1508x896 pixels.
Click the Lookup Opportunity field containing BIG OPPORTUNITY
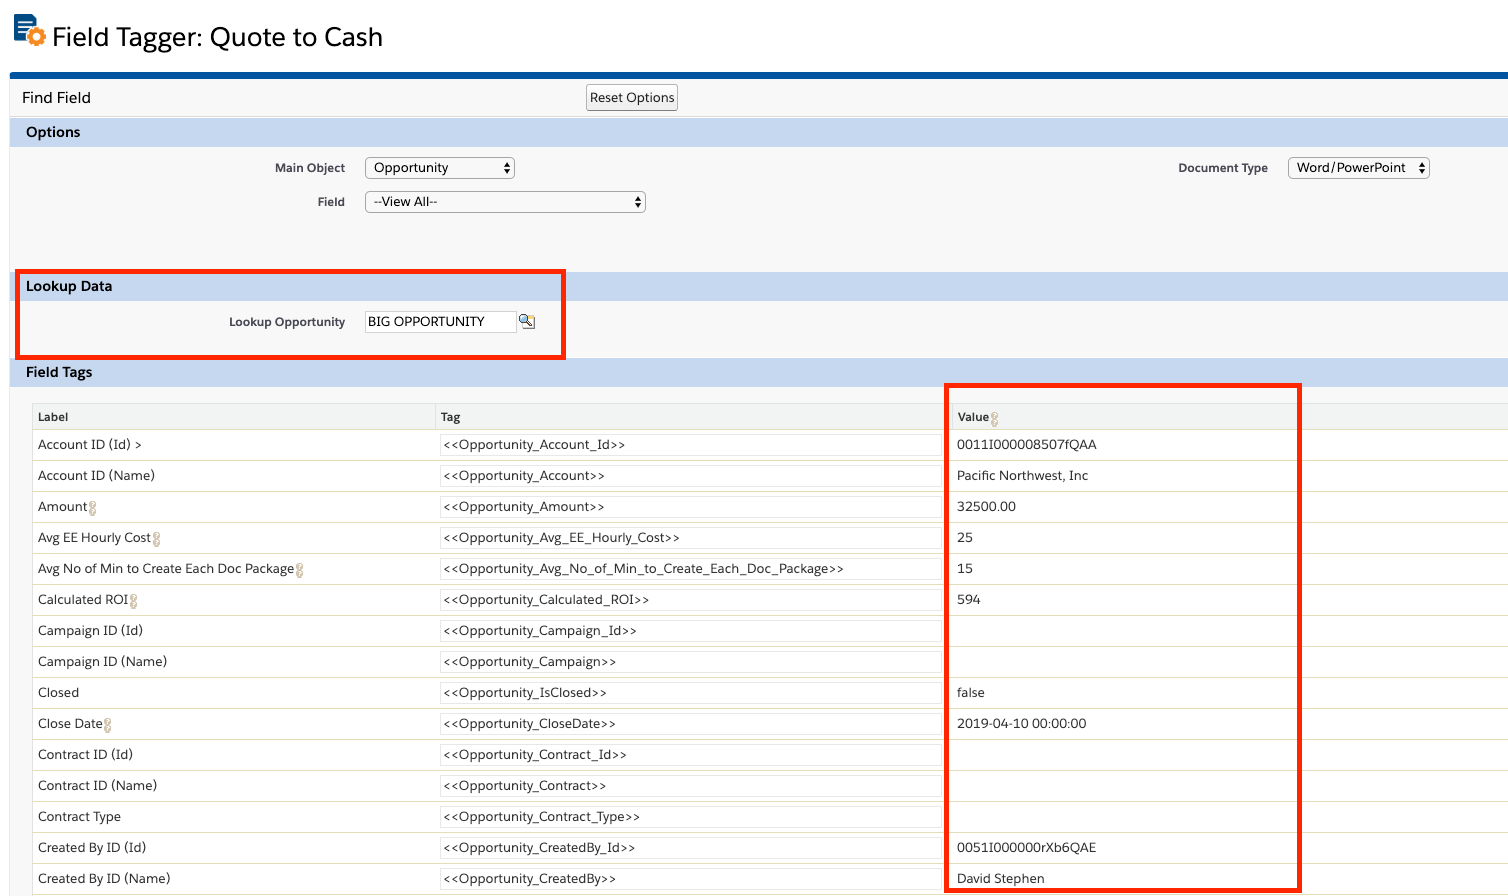[441, 321]
